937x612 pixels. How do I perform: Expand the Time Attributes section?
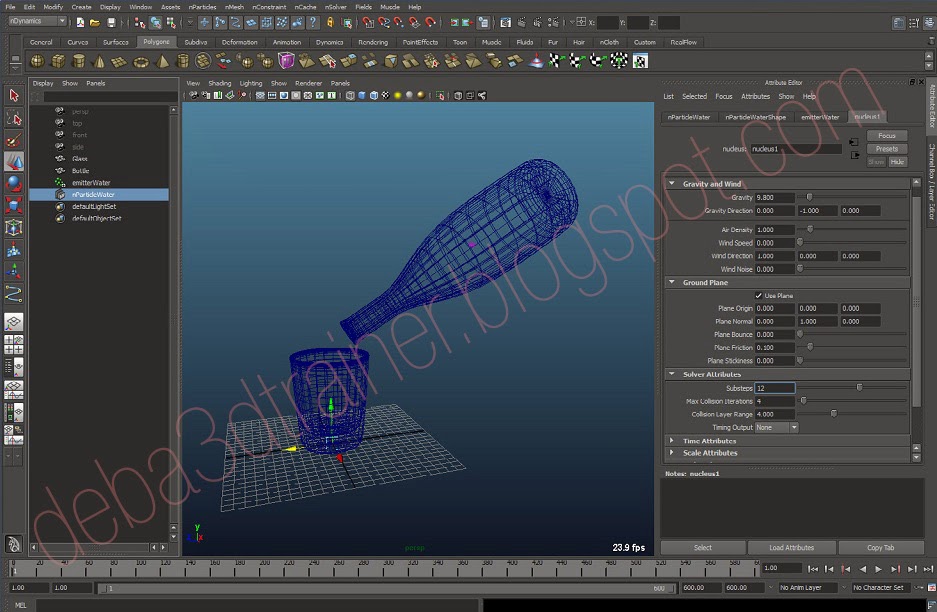coord(671,441)
